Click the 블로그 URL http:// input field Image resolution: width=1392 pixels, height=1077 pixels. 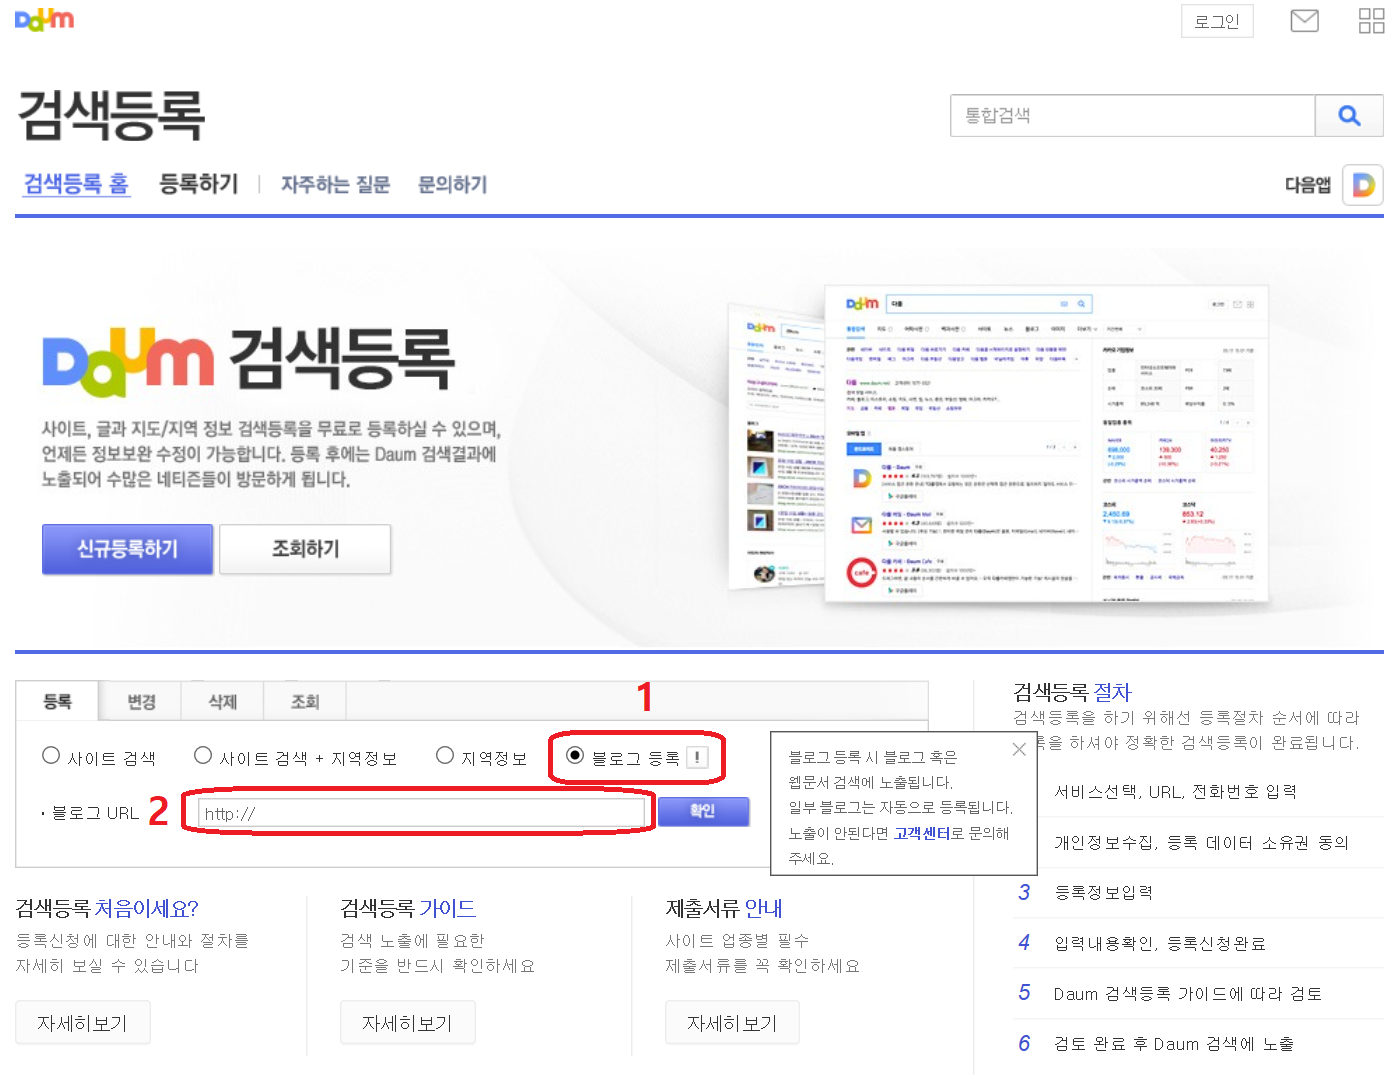pos(421,813)
